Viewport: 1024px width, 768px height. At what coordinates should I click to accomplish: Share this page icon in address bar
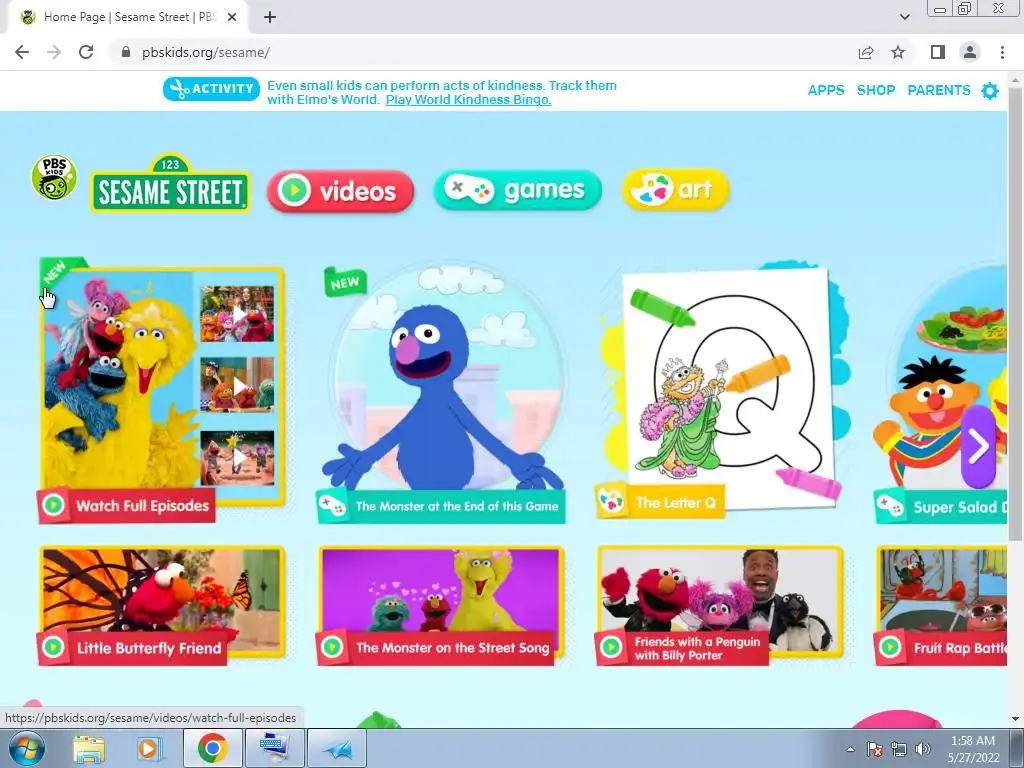pyautogui.click(x=866, y=52)
